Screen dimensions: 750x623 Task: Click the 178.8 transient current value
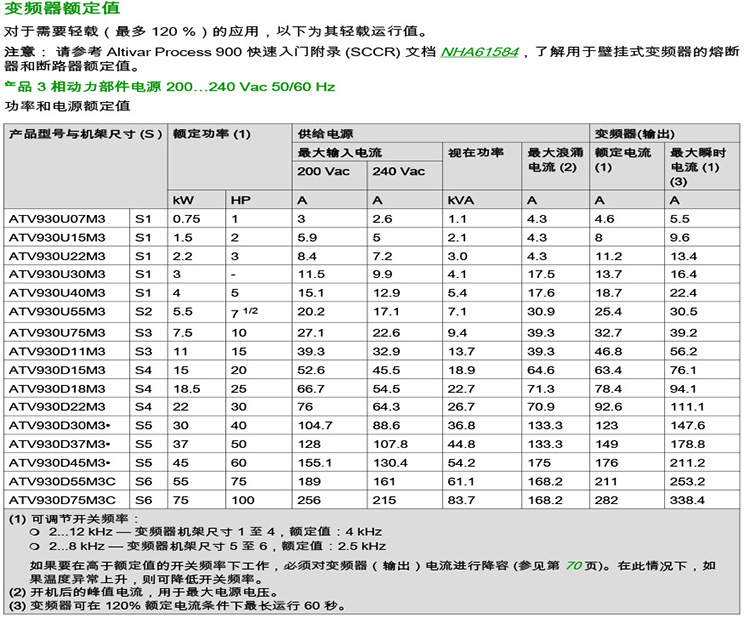coord(687,445)
